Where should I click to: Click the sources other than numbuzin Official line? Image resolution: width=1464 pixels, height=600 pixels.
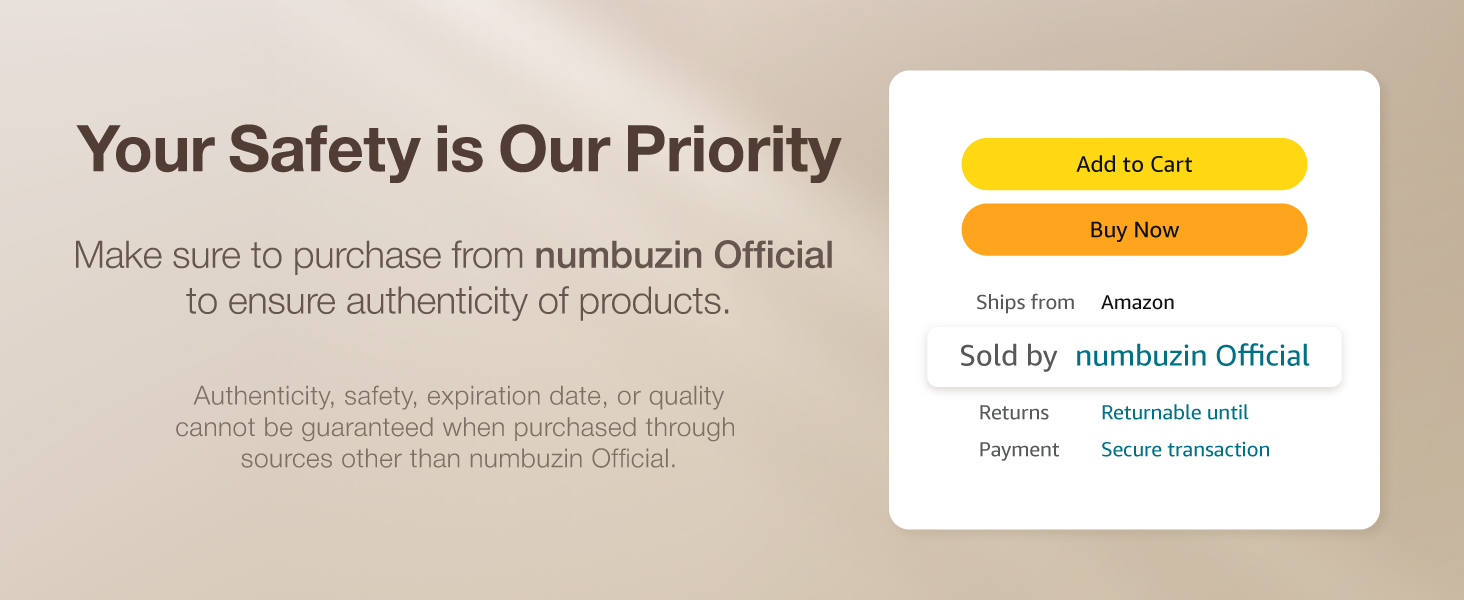(x=458, y=459)
